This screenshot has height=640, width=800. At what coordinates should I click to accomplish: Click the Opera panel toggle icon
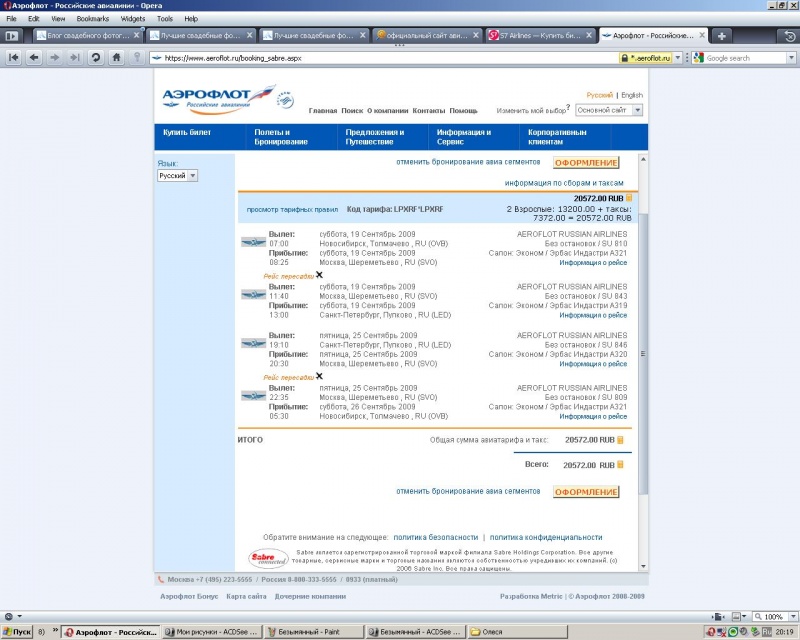[11, 36]
